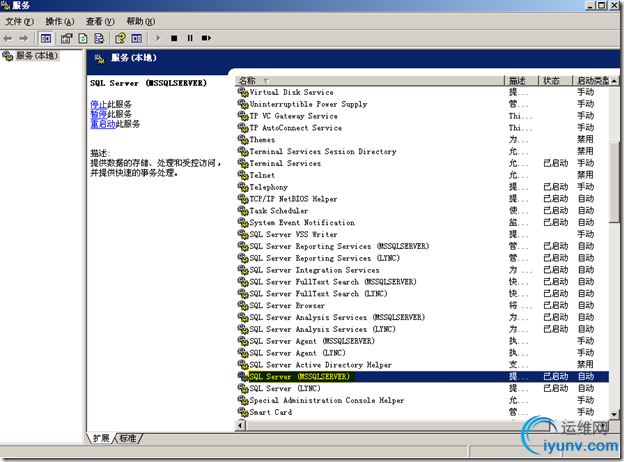Open the 操作(A) menu
Viewport: 624px width, 462px height.
(x=60, y=21)
